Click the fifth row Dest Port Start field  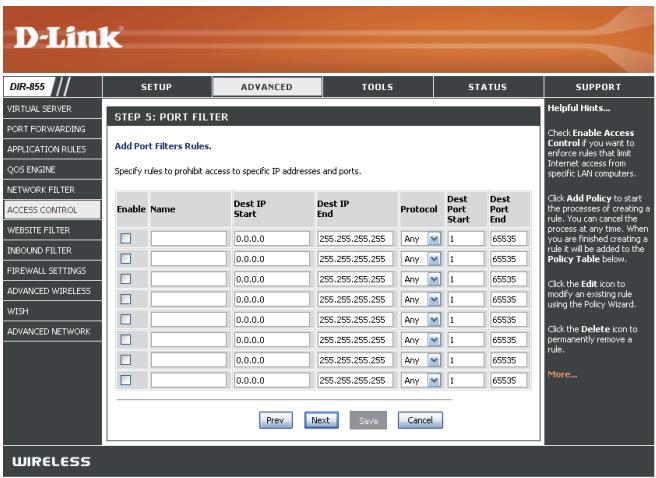pos(466,320)
